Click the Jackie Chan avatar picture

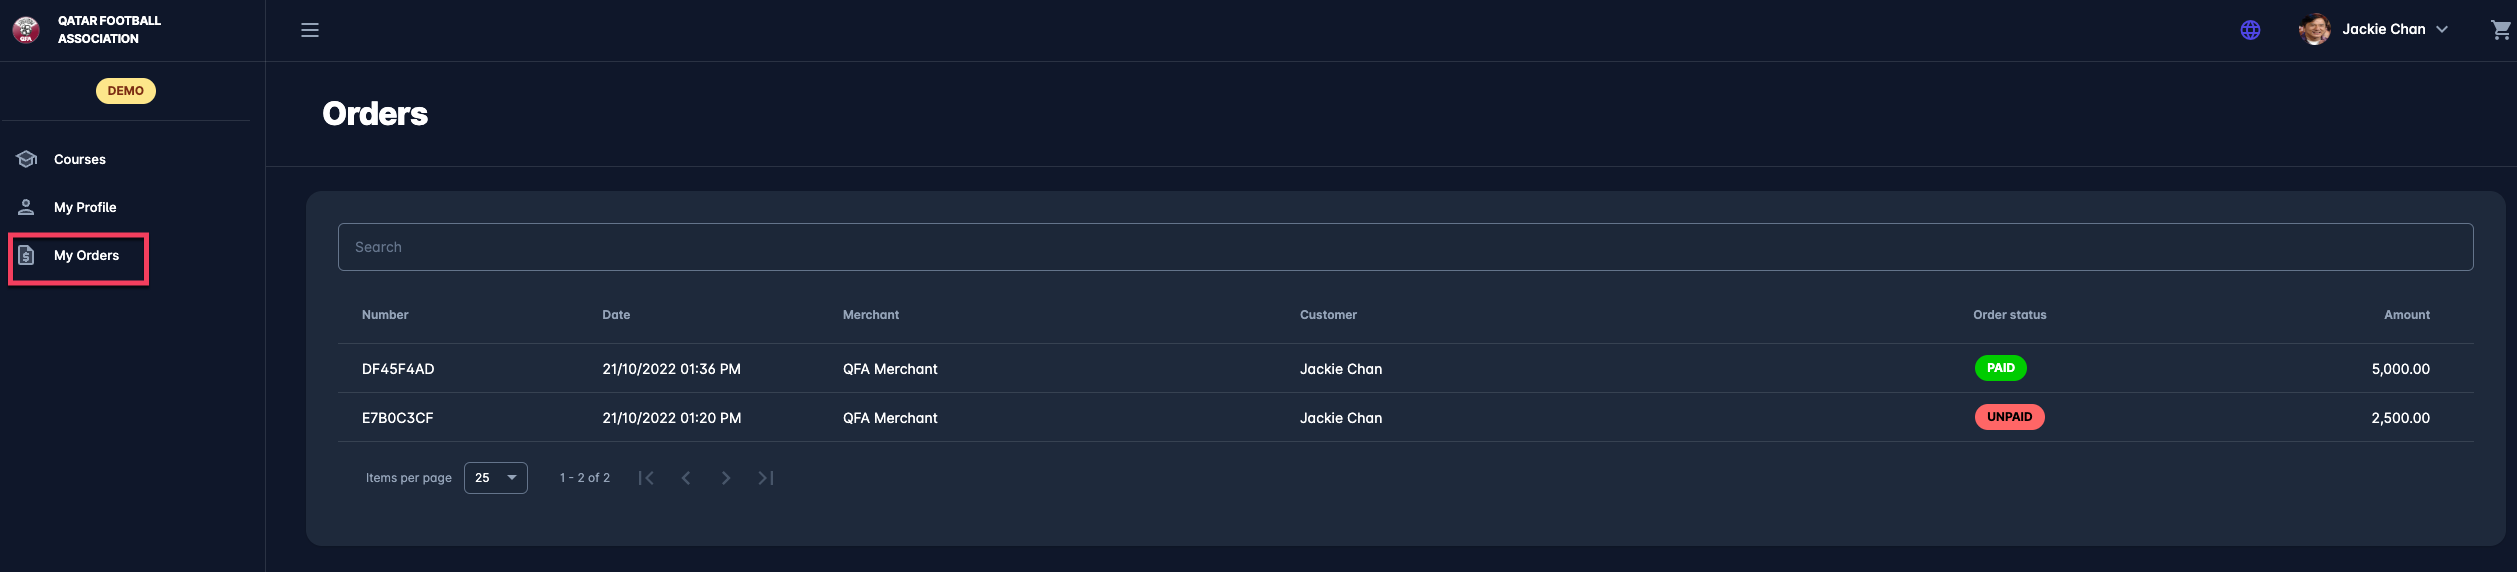coord(2314,30)
